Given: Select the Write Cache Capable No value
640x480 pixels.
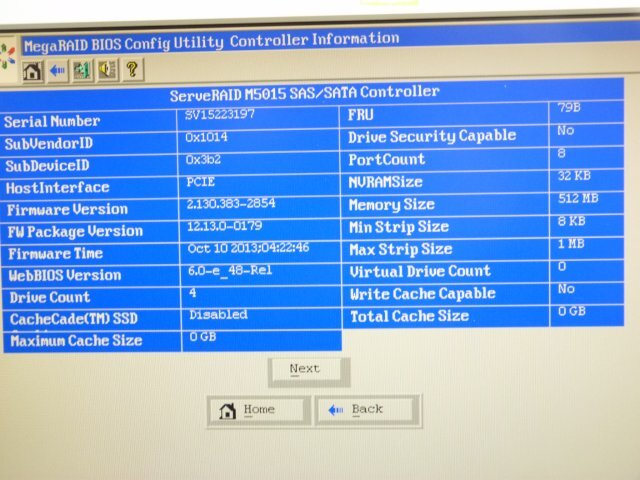Looking at the screenshot, I should (567, 289).
